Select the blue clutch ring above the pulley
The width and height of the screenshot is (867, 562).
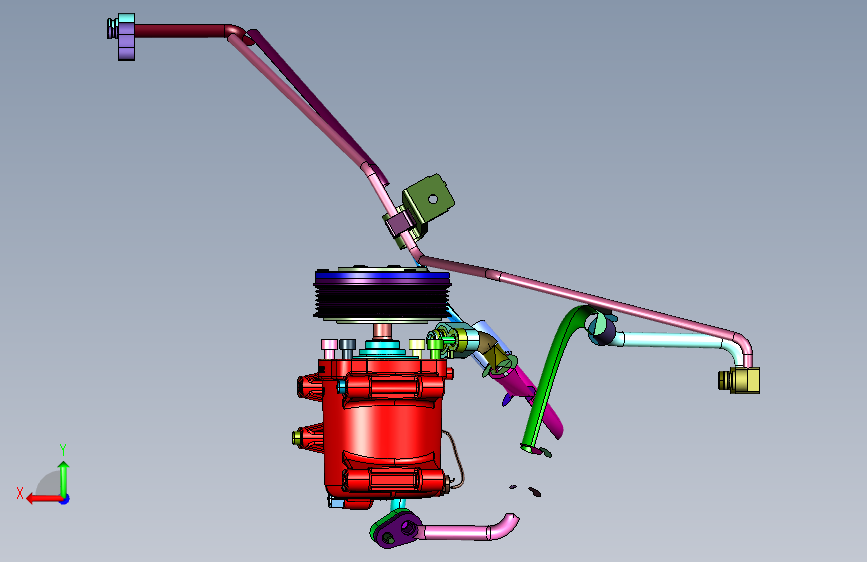click(x=382, y=275)
